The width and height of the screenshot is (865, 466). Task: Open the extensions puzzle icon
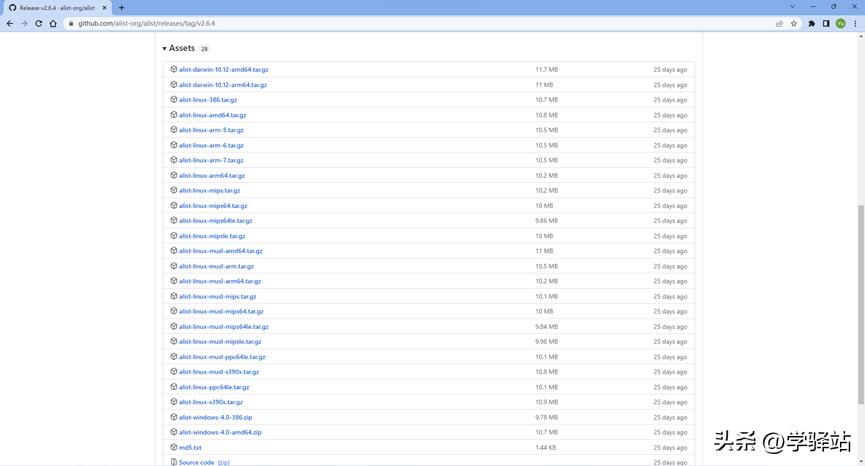(812, 23)
